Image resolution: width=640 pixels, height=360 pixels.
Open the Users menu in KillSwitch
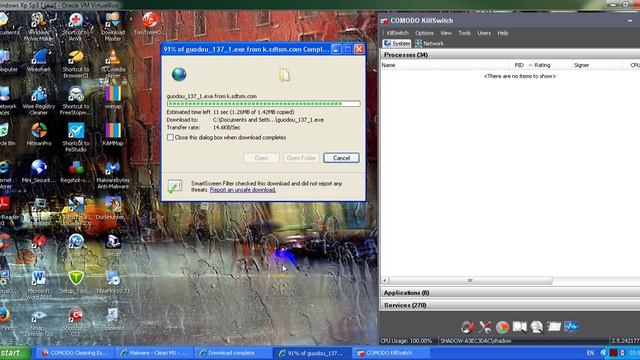[484, 33]
